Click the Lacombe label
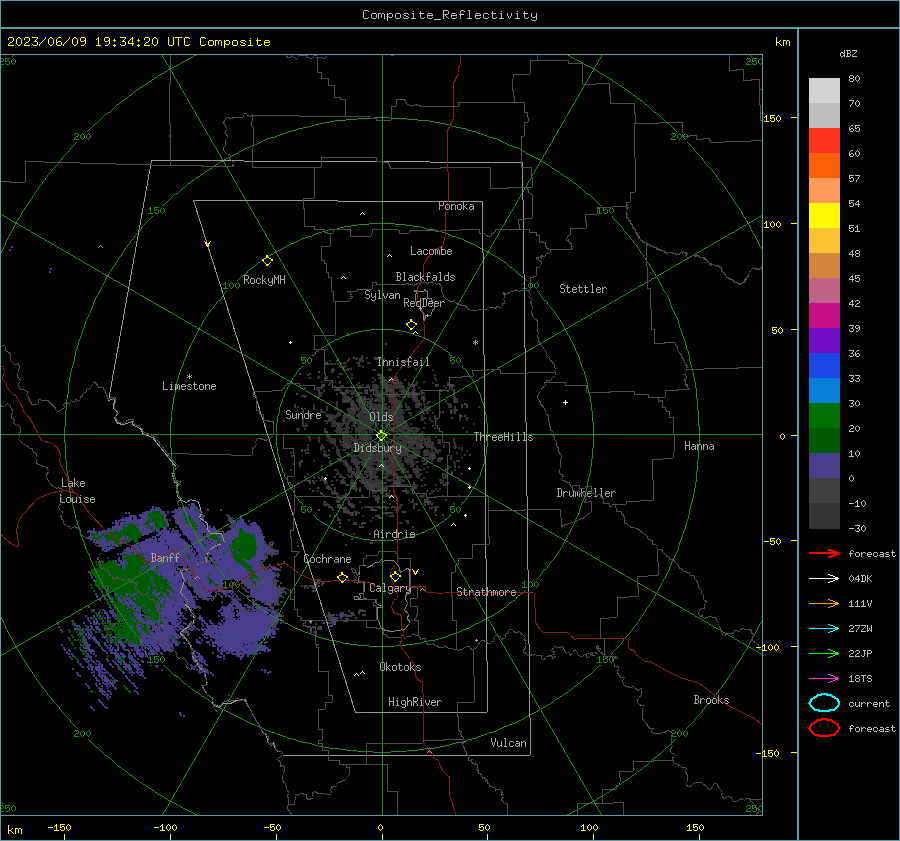The height and width of the screenshot is (841, 900). click(431, 251)
